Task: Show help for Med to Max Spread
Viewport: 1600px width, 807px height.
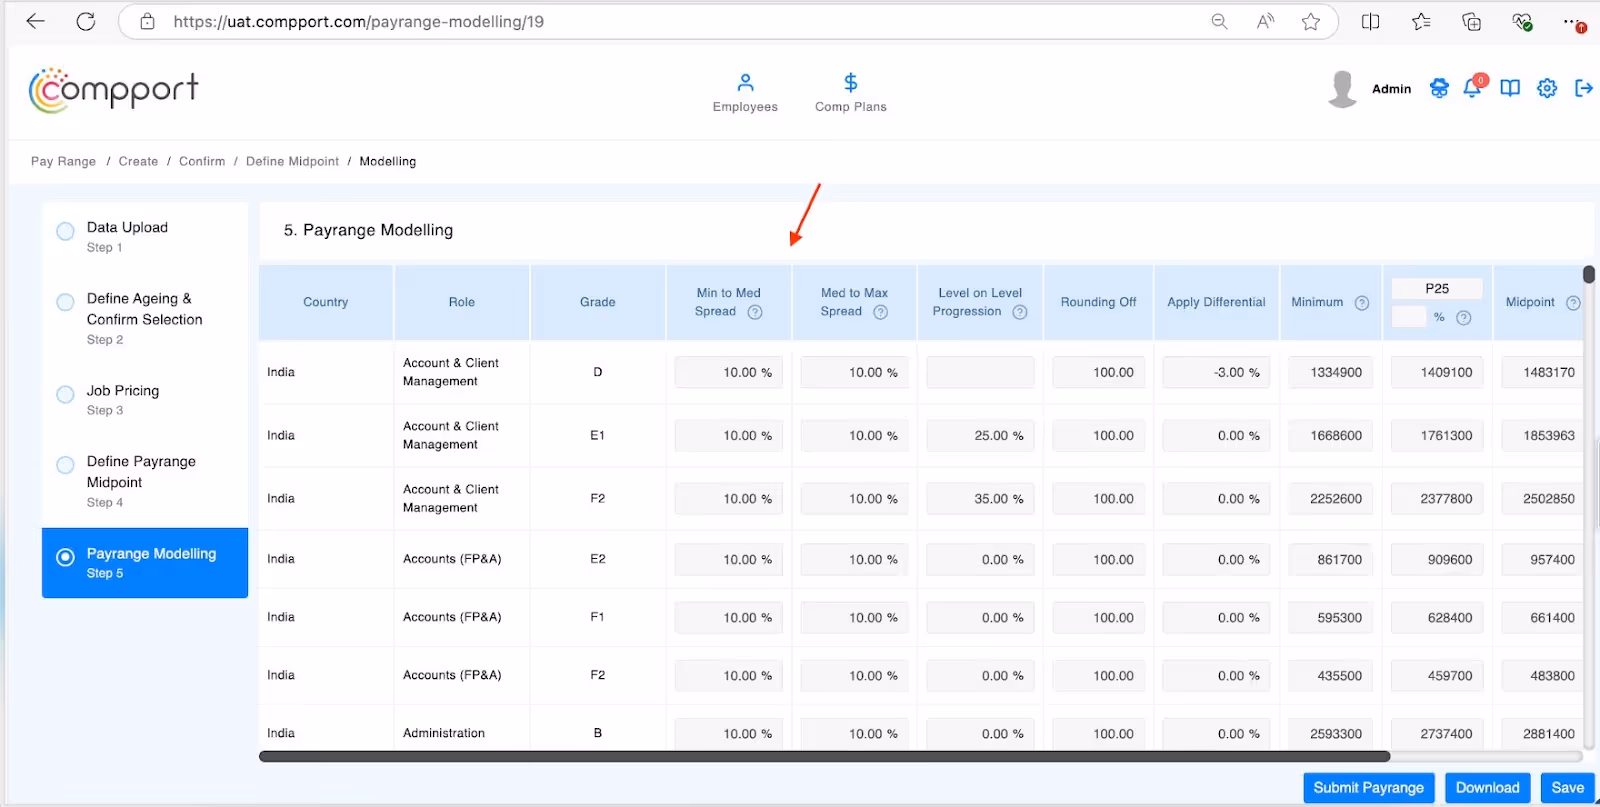Action: coord(880,312)
